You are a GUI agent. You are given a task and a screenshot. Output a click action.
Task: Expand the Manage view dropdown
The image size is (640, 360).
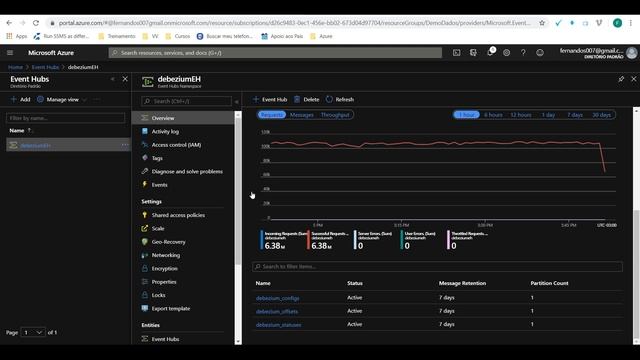[x=62, y=99]
